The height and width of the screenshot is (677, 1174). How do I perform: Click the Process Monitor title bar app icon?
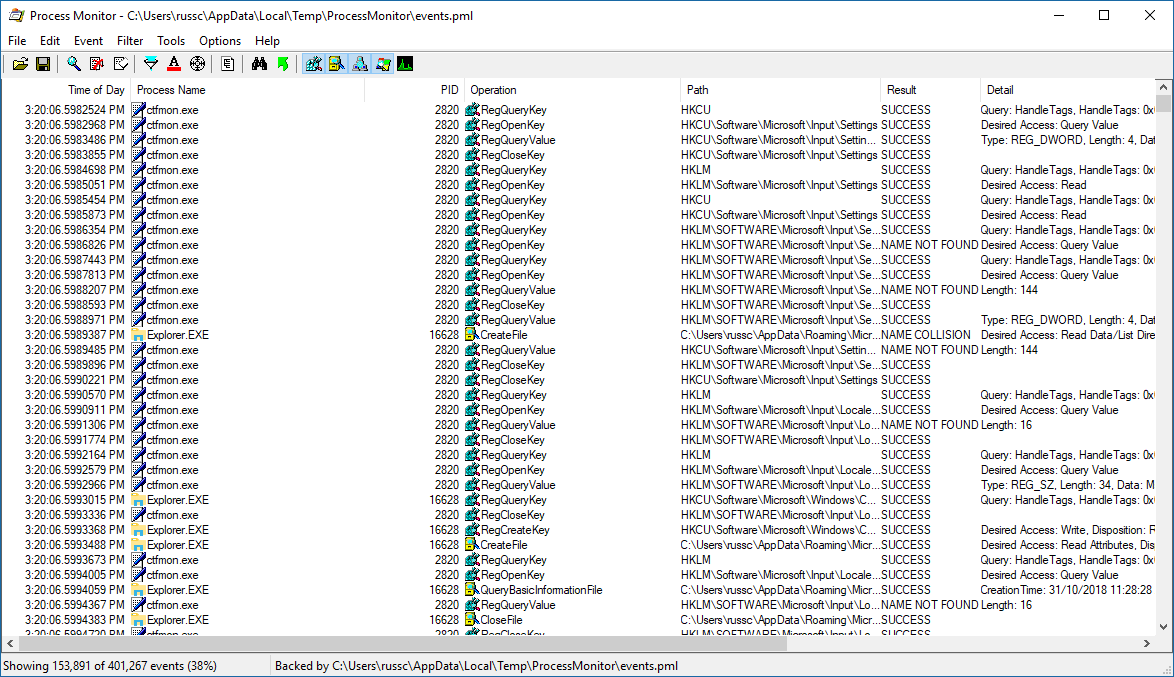coord(16,15)
